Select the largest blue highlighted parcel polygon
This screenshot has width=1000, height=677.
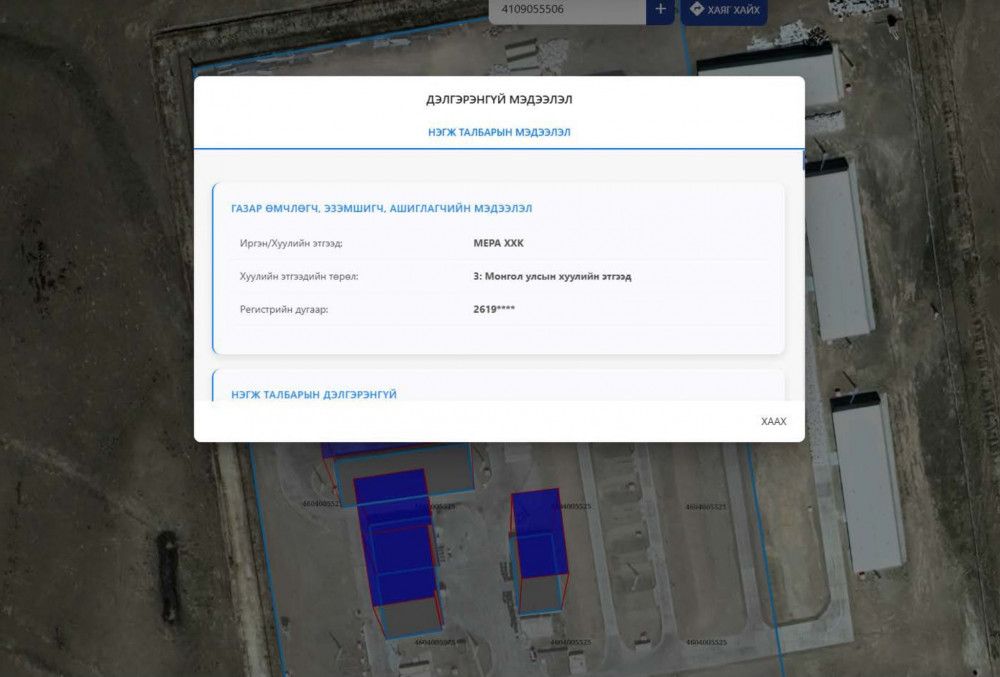pyautogui.click(x=395, y=540)
